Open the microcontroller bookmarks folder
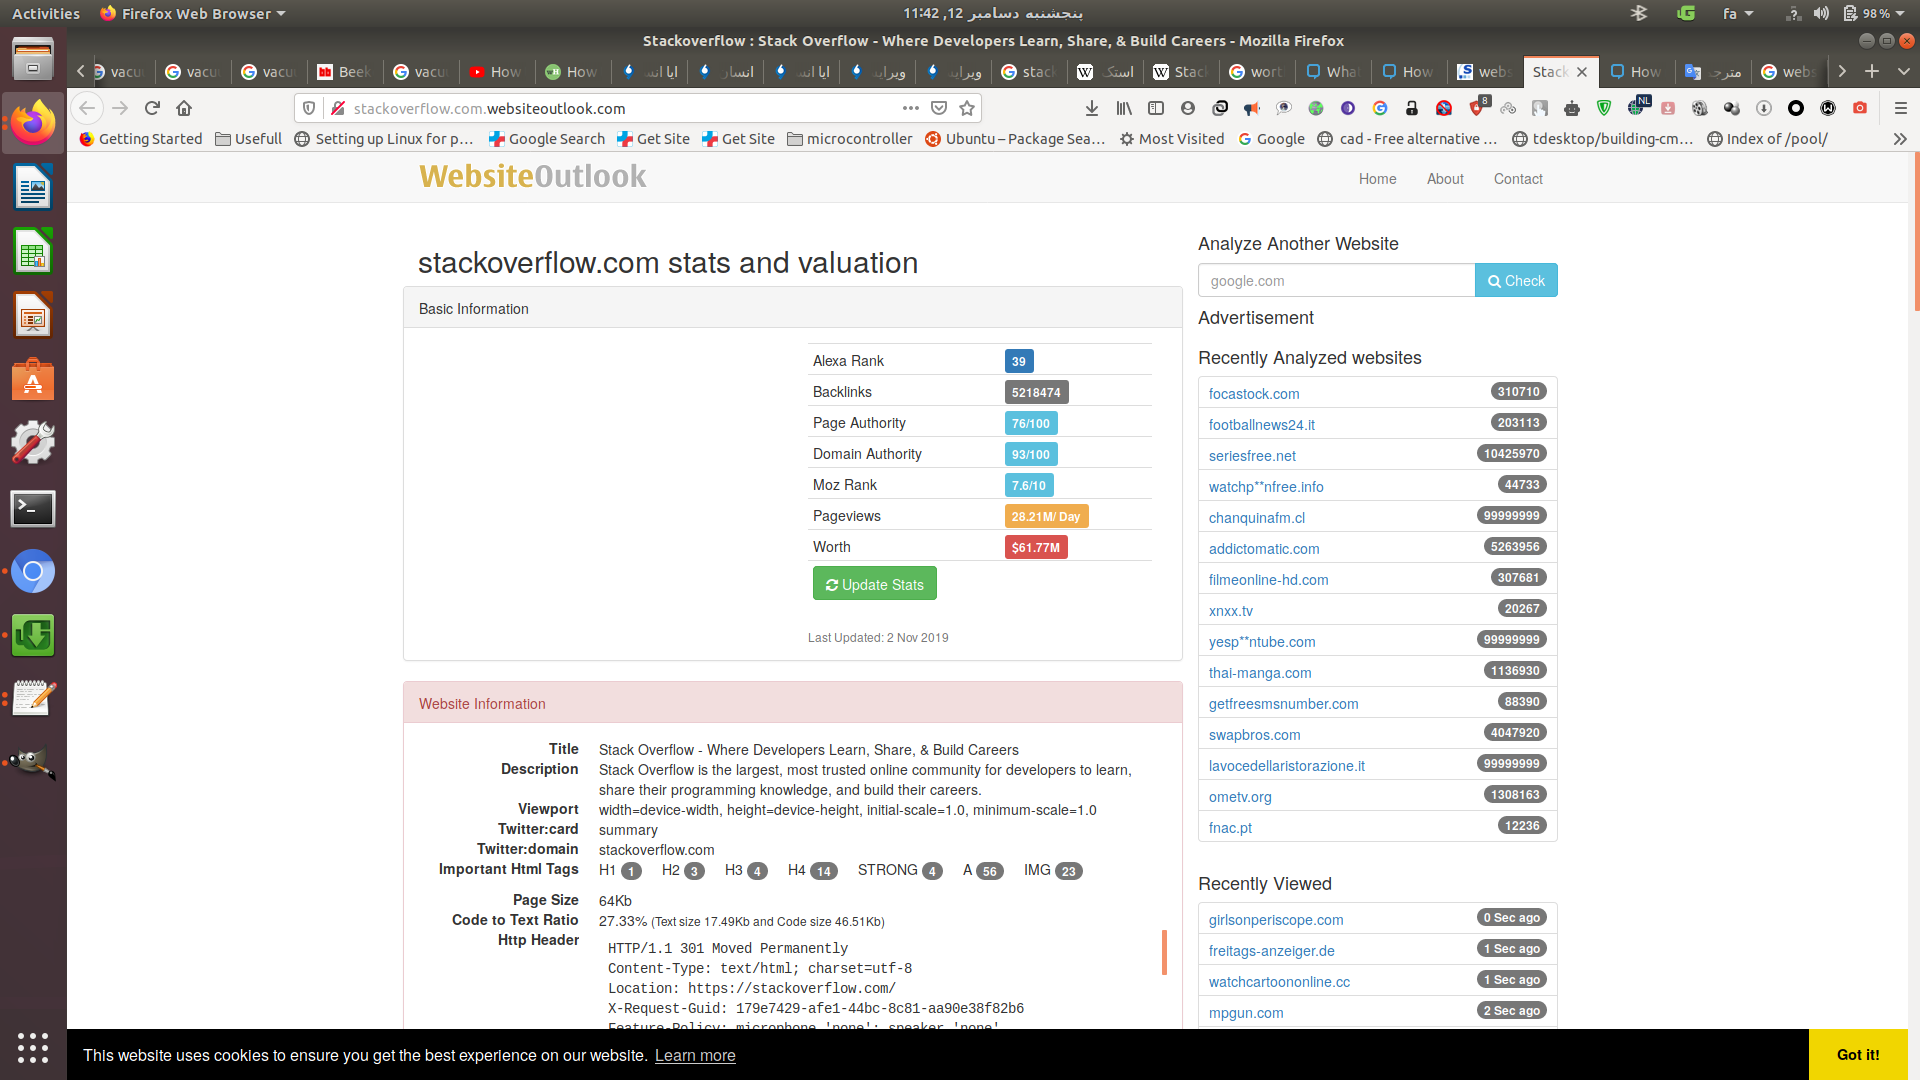The image size is (1920, 1080). pyautogui.click(x=850, y=139)
